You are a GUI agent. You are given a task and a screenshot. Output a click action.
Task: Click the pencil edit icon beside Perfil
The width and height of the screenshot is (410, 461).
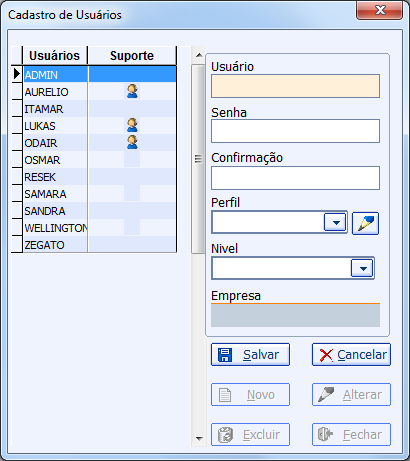tap(365, 223)
